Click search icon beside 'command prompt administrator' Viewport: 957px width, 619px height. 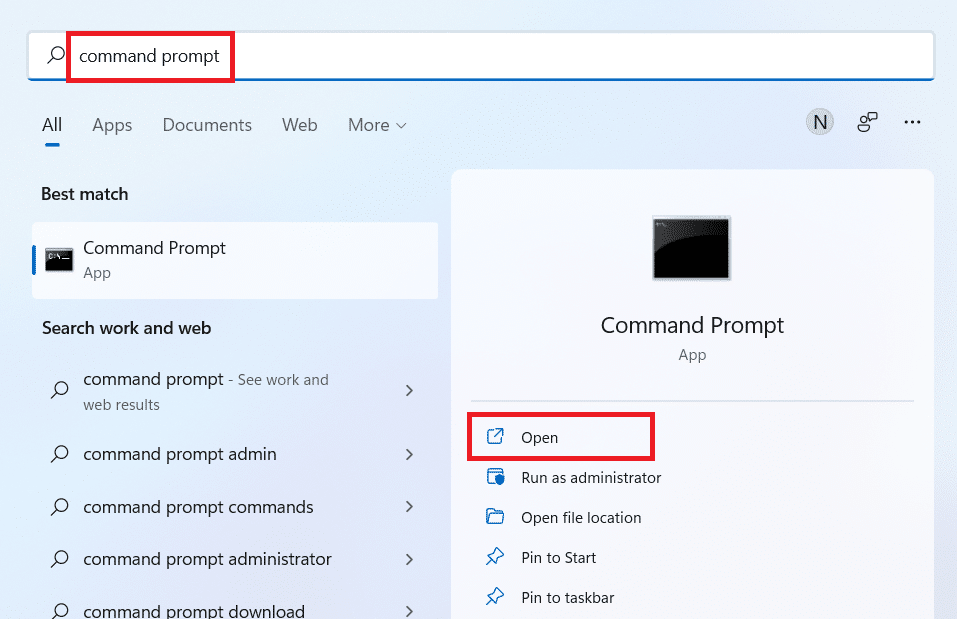[59, 559]
